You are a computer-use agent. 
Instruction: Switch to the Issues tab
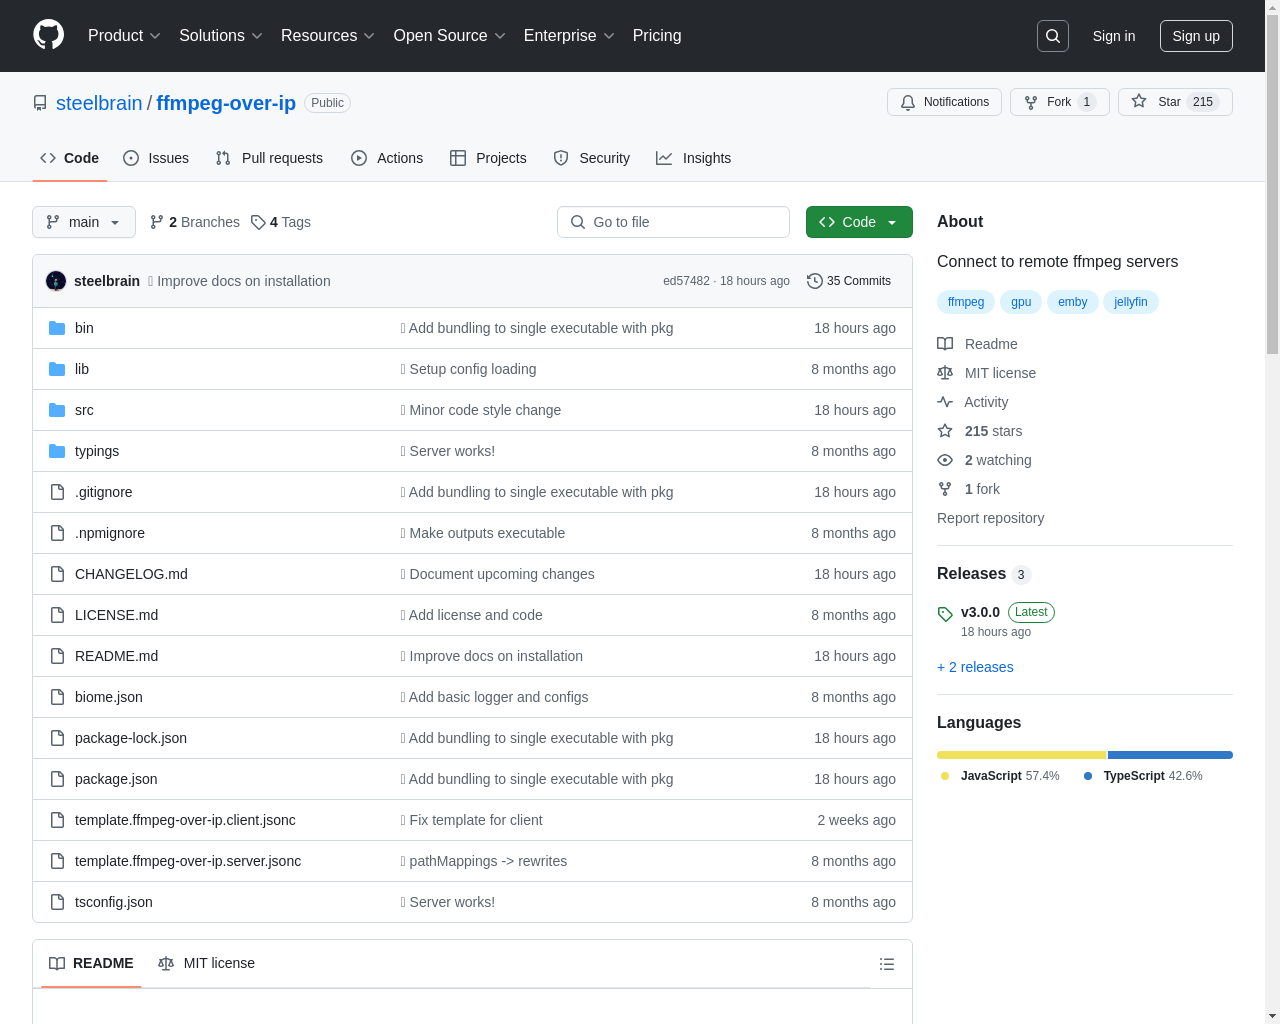(x=156, y=158)
